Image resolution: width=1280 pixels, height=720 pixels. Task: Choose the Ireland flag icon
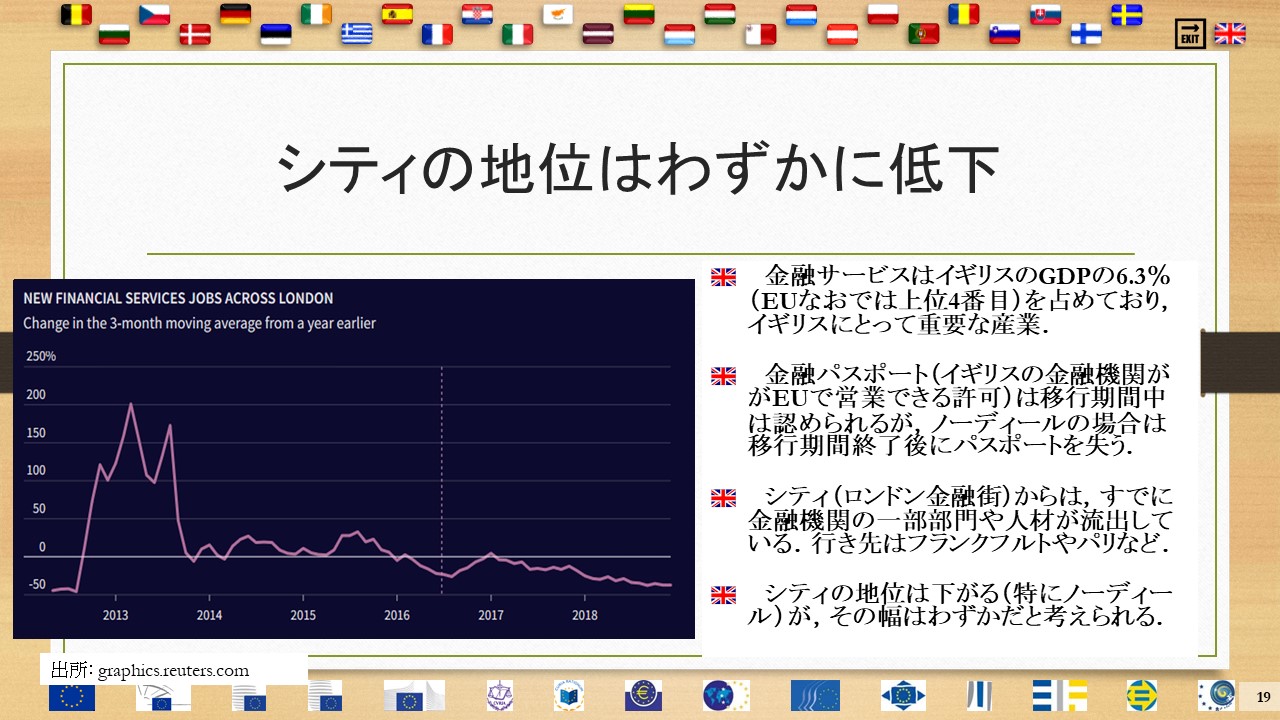pyautogui.click(x=316, y=14)
